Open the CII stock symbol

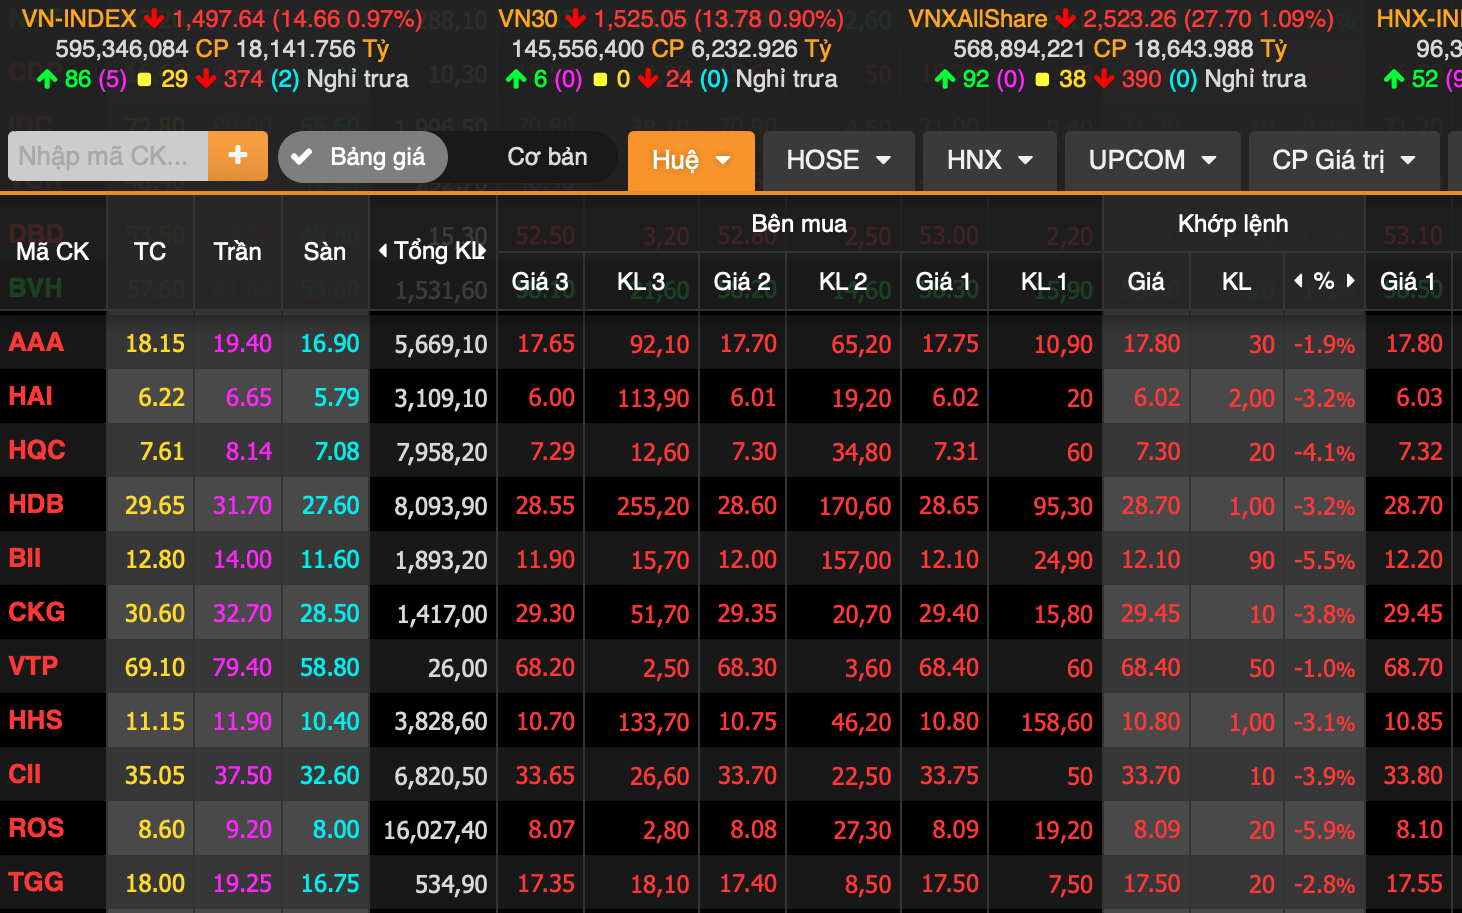tap(25, 774)
